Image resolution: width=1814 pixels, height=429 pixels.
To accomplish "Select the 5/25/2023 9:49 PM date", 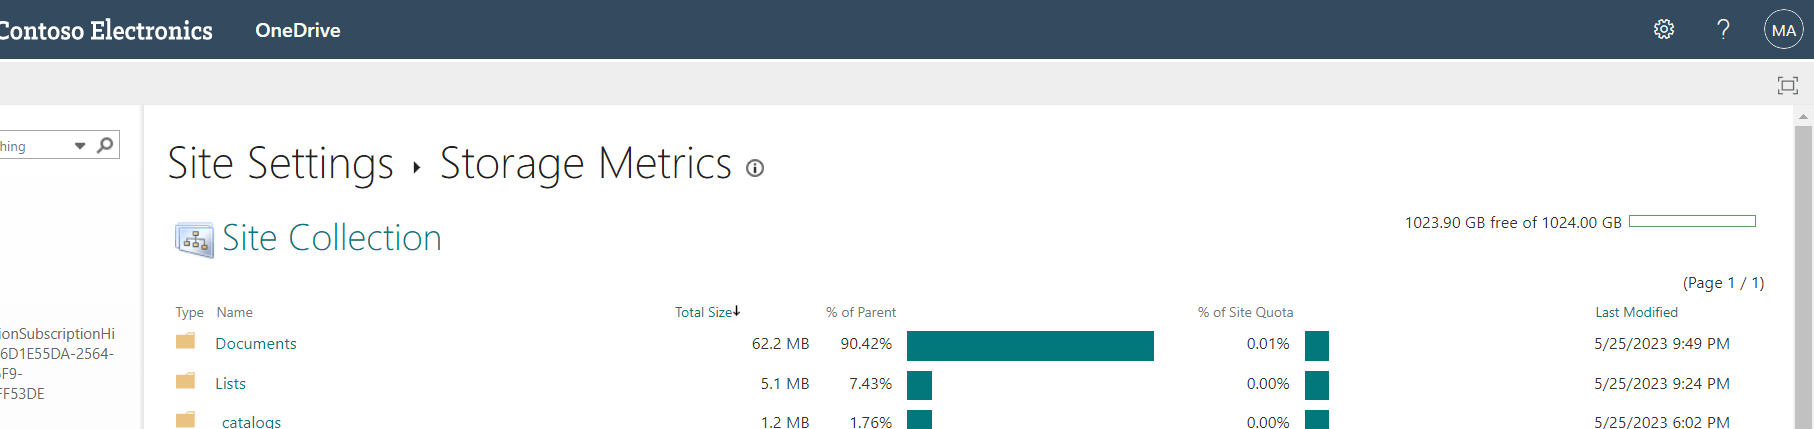I will (x=1662, y=343).
